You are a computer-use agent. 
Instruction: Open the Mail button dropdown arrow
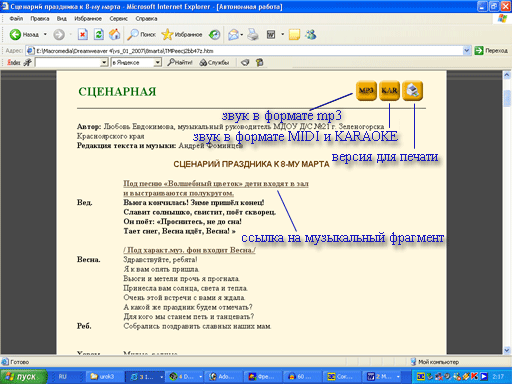tap(241, 34)
